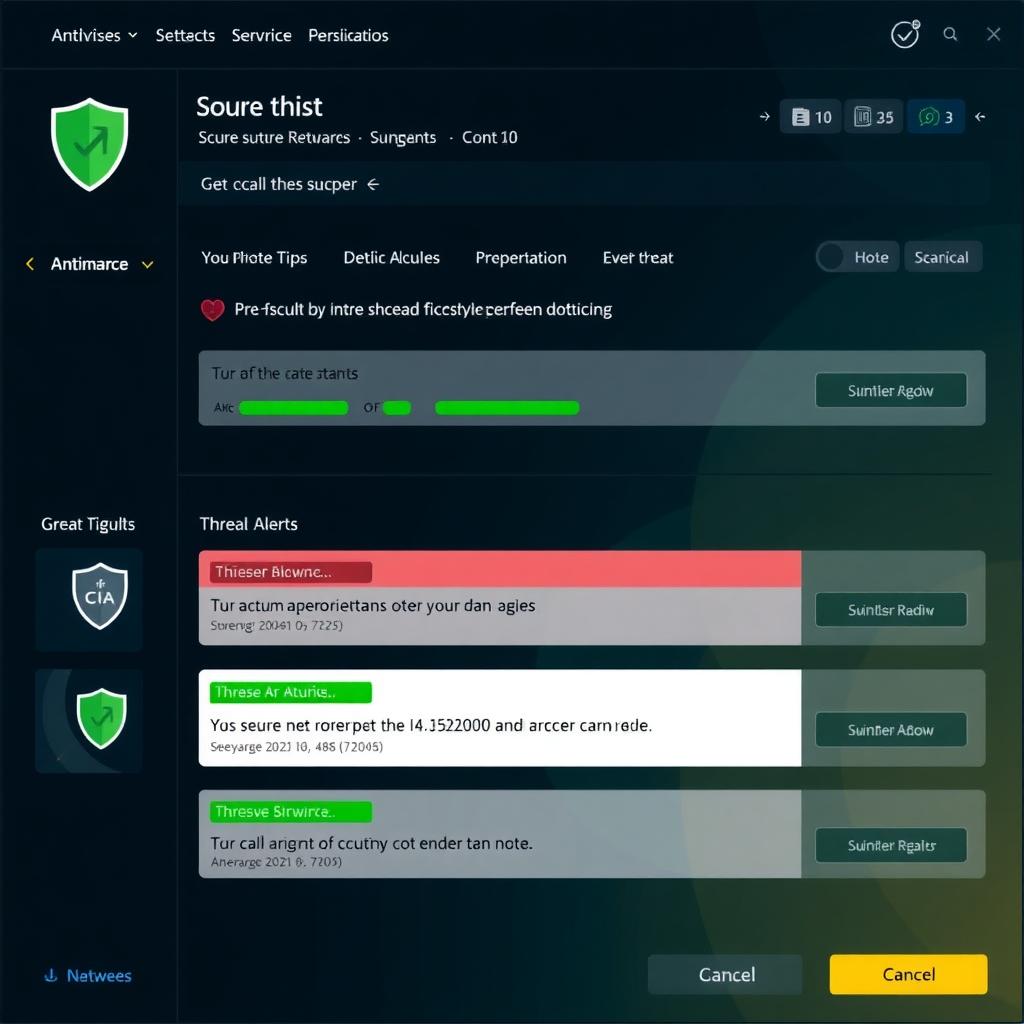Screen dimensions: 1024x1024
Task: Open the green chat counter showing 3
Action: 935,117
